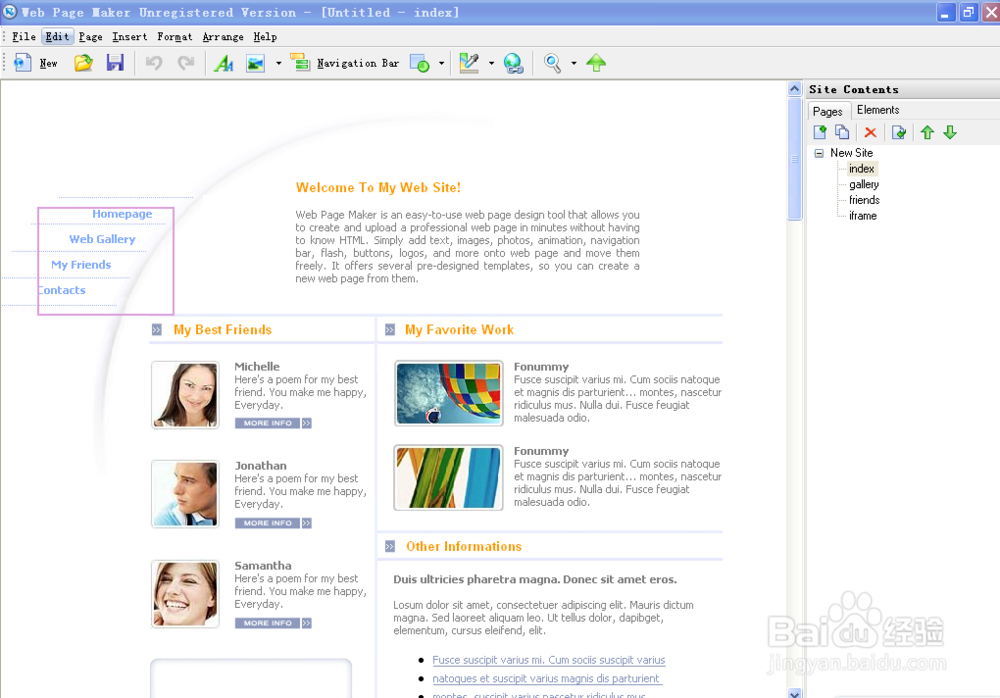Viewport: 1000px width, 698px height.
Task: Click the arrow icon beside My Best Friends
Action: [x=157, y=330]
